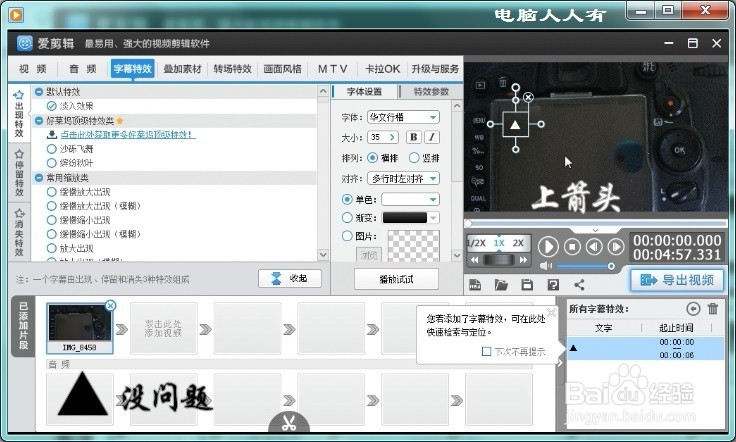The height and width of the screenshot is (442, 736).
Task: Select slow zoom-in appear effect
Action: (52, 192)
